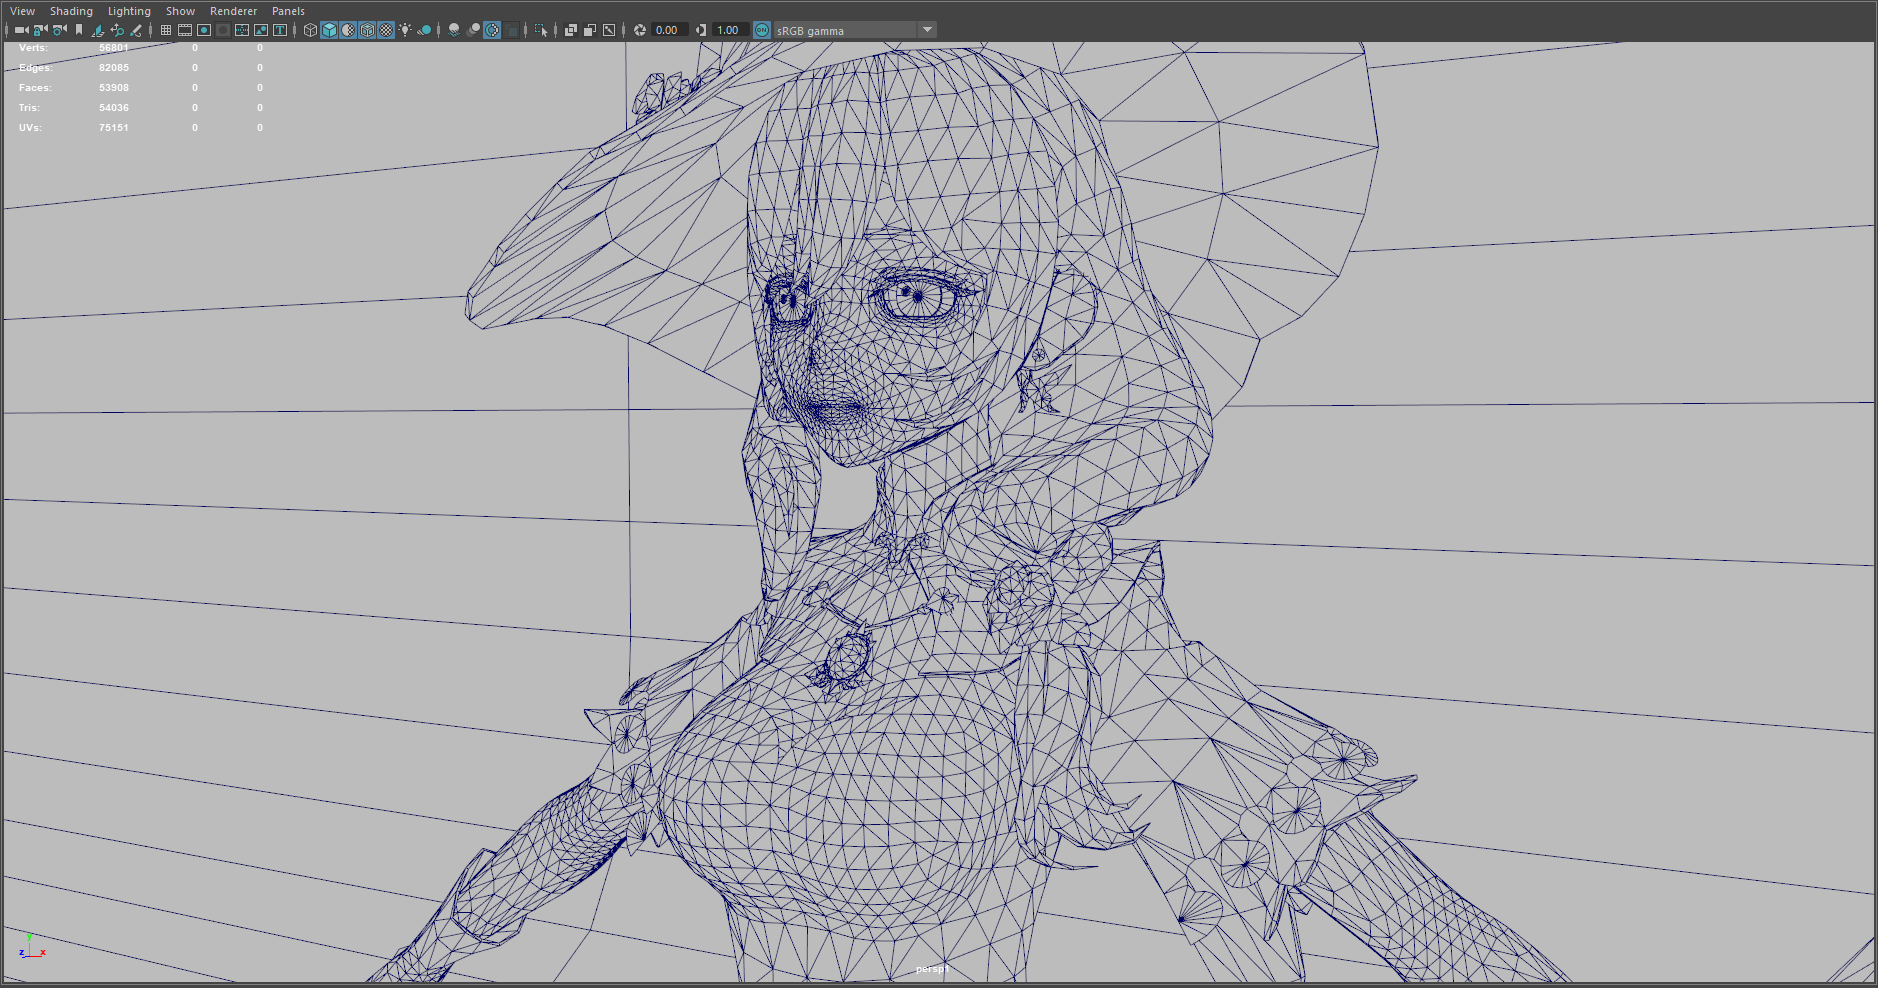Toggle the Textured checker sphere icon

click(386, 30)
